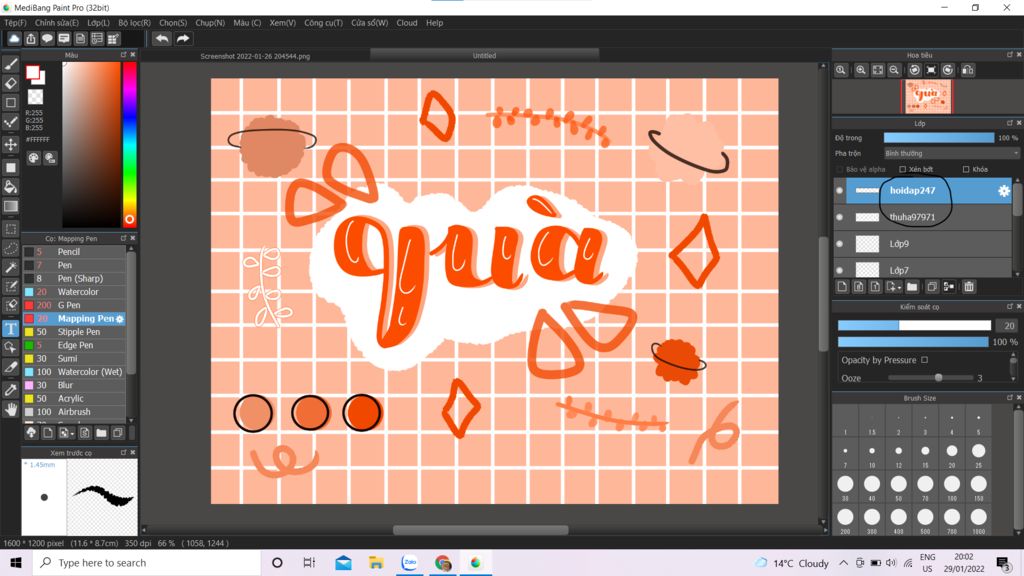Click the fit-to-window icon in navigator
Viewport: 1024px width, 576px height.
tap(878, 70)
